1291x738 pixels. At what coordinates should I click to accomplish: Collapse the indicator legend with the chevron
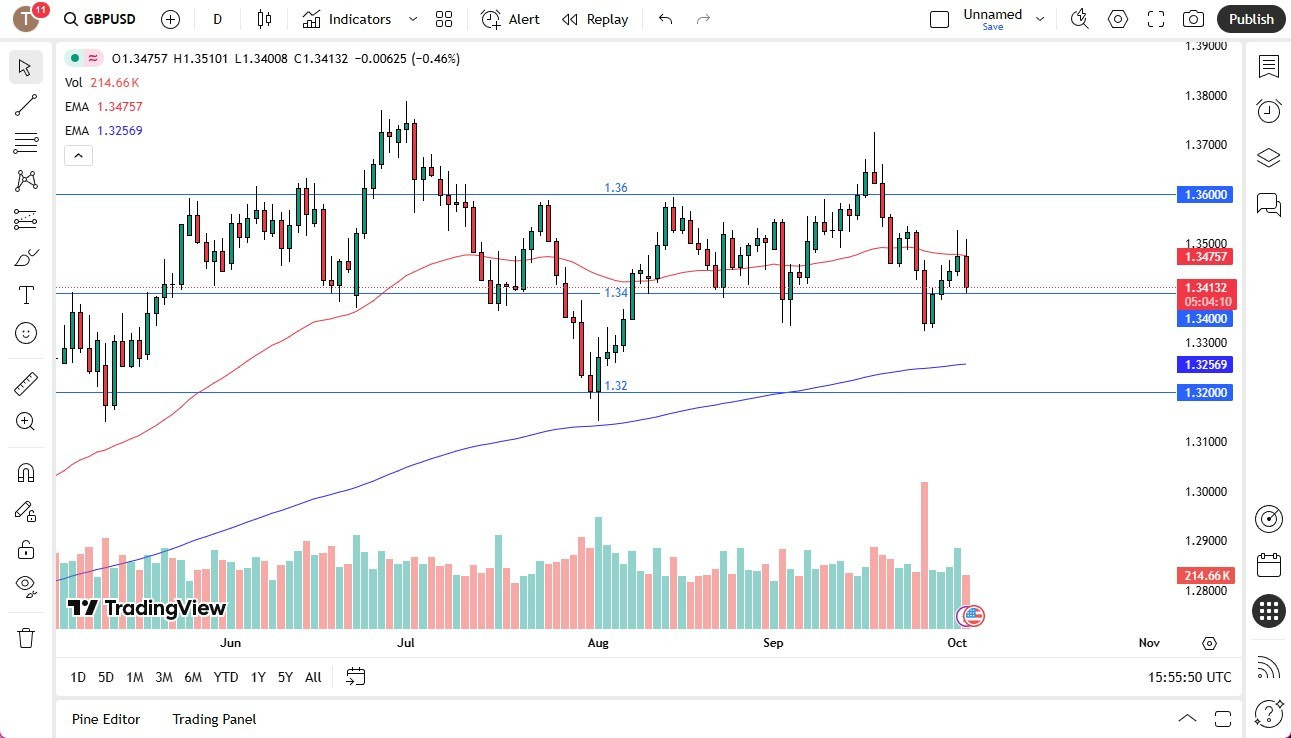click(x=78, y=155)
